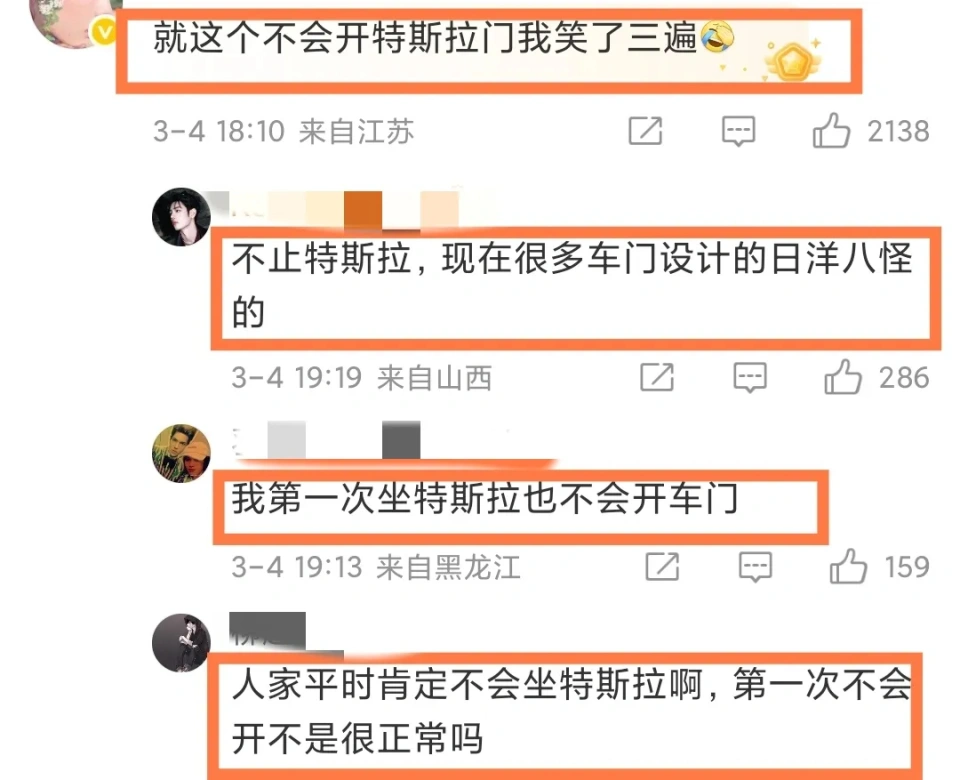Share the 19:19 Shanxi comment

click(657, 377)
